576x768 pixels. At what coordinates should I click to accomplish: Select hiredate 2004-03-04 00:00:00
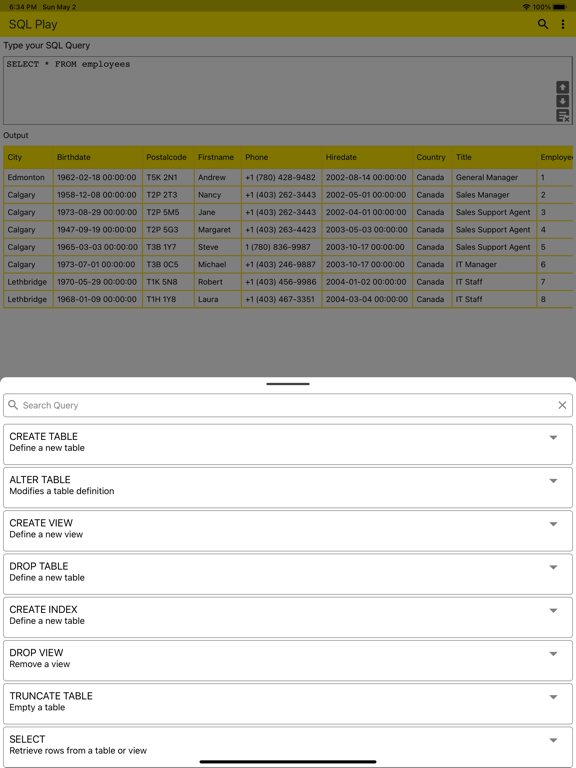click(367, 299)
